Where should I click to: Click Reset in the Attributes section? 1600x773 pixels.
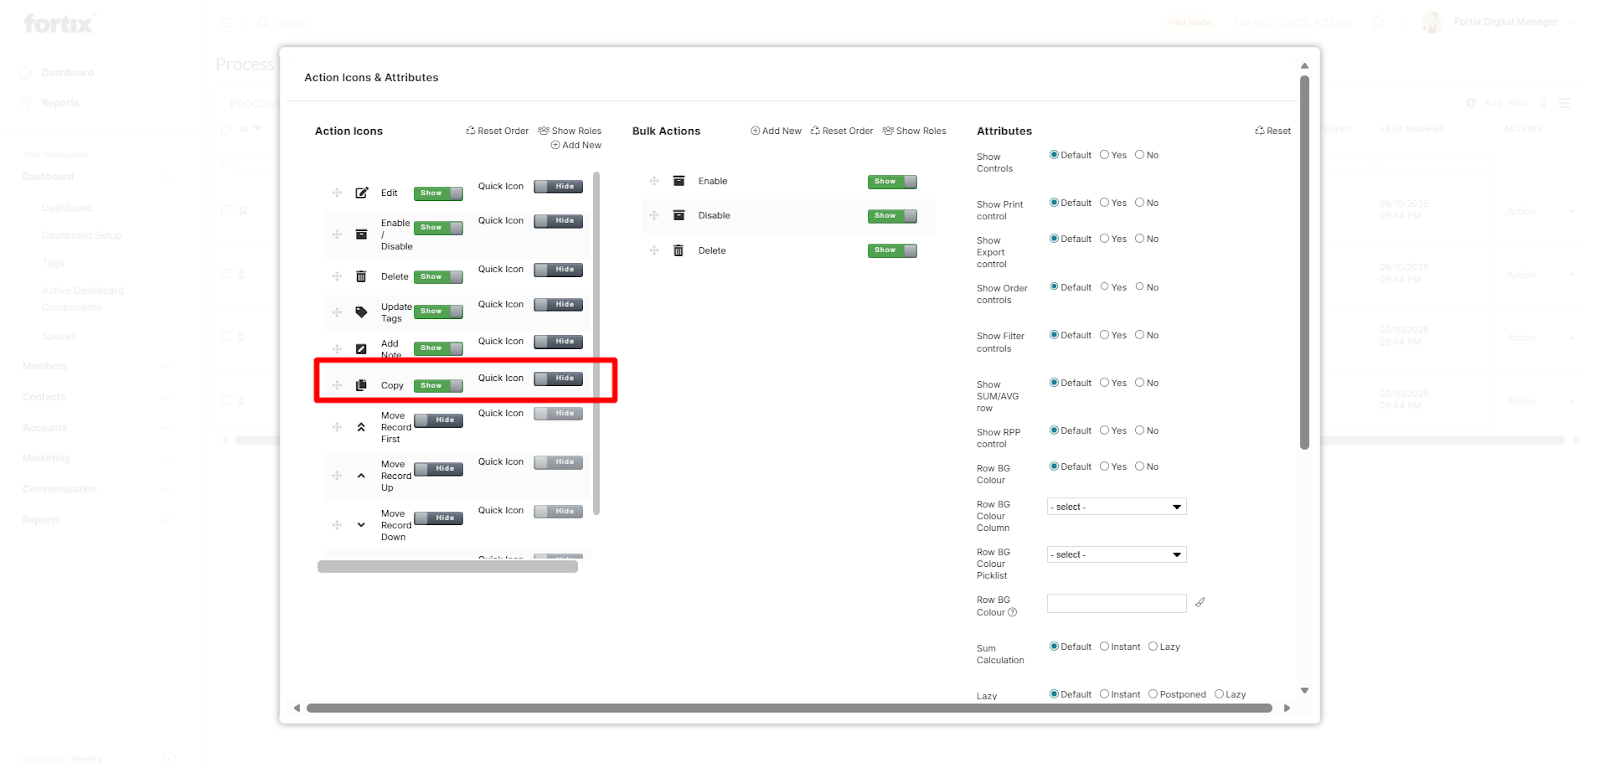(1273, 131)
